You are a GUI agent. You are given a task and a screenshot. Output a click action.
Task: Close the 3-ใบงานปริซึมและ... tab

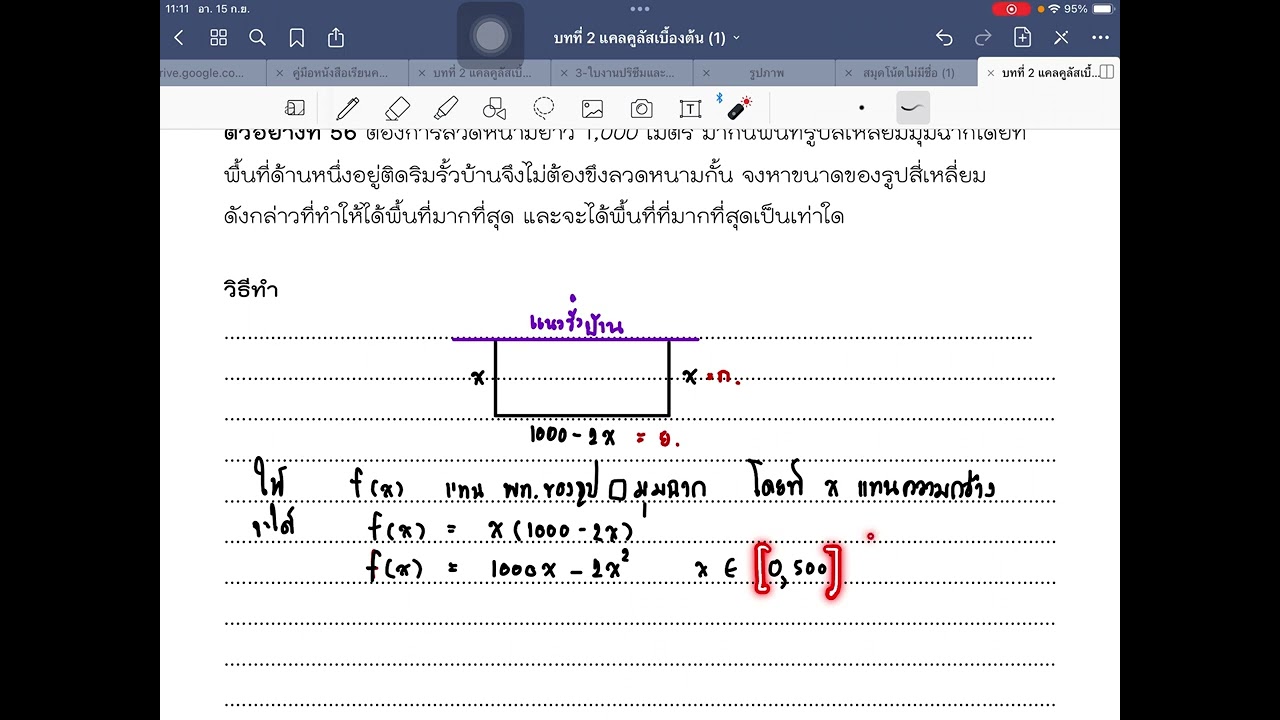click(565, 73)
